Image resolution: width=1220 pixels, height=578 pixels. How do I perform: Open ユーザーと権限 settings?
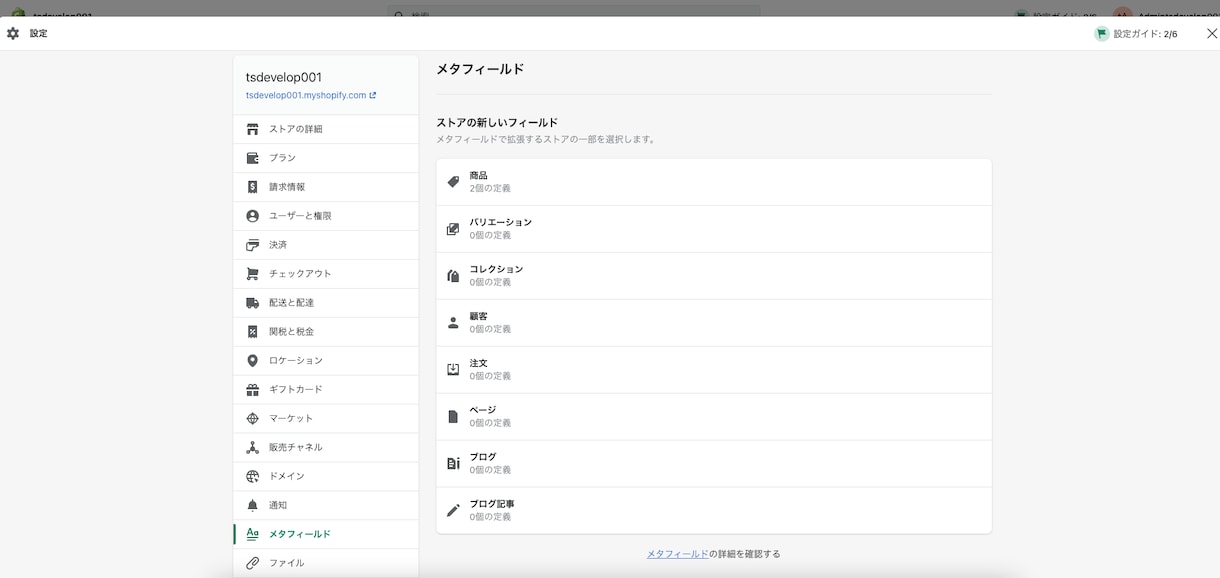325,216
